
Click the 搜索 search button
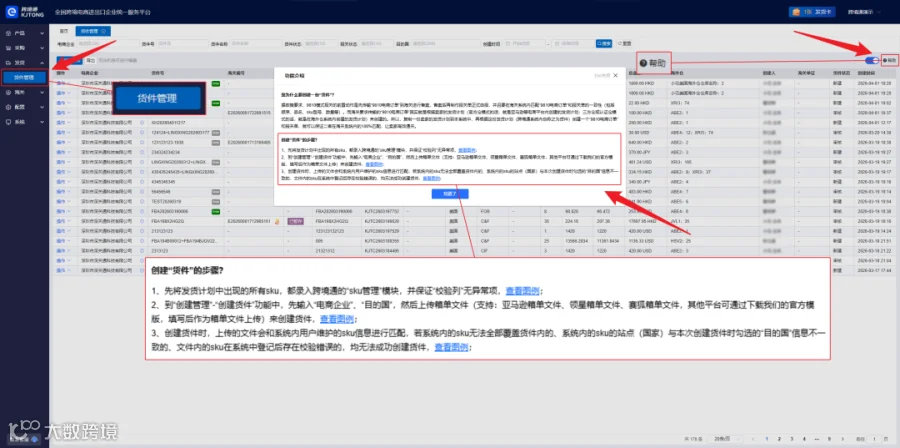604,44
